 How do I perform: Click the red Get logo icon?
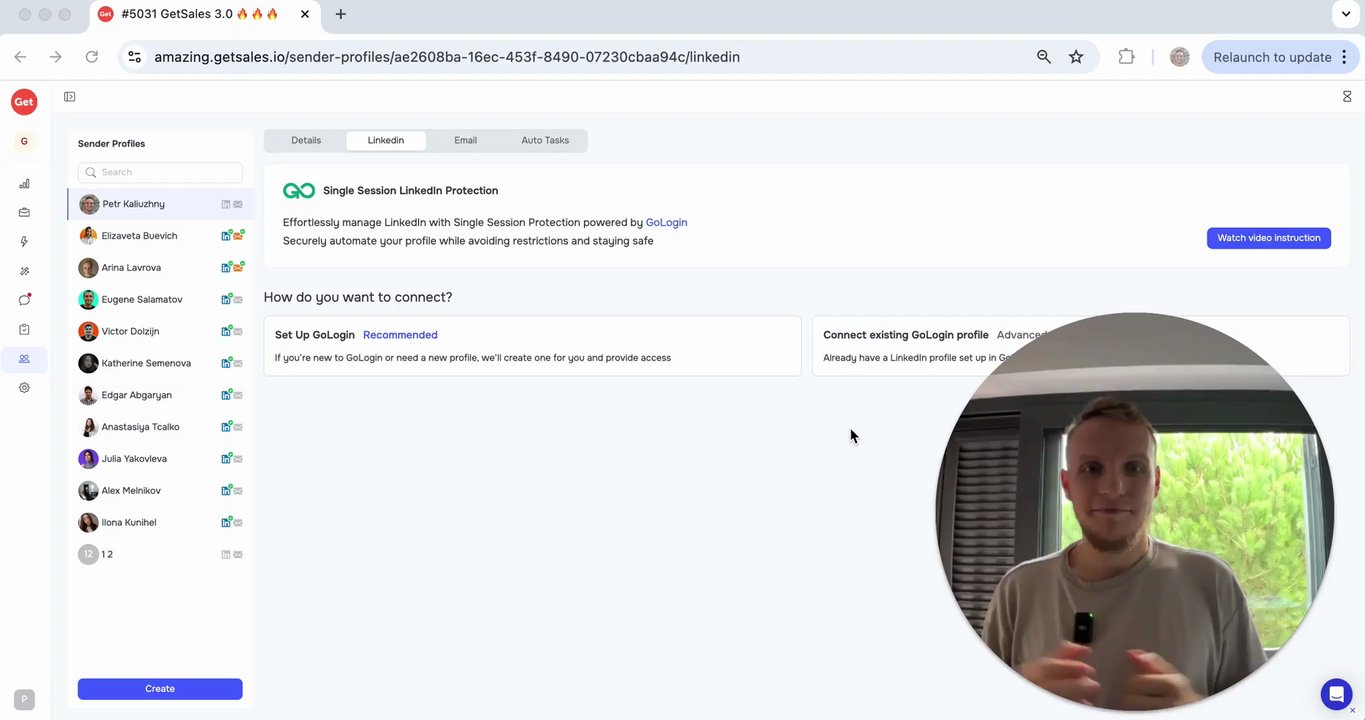tap(24, 101)
